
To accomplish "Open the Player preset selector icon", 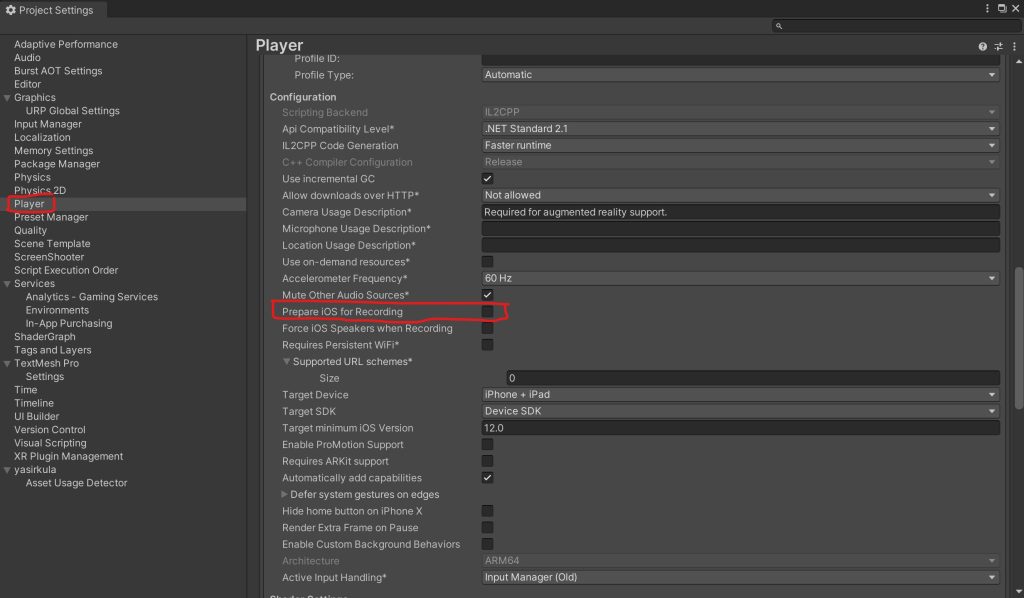I will click(x=999, y=46).
